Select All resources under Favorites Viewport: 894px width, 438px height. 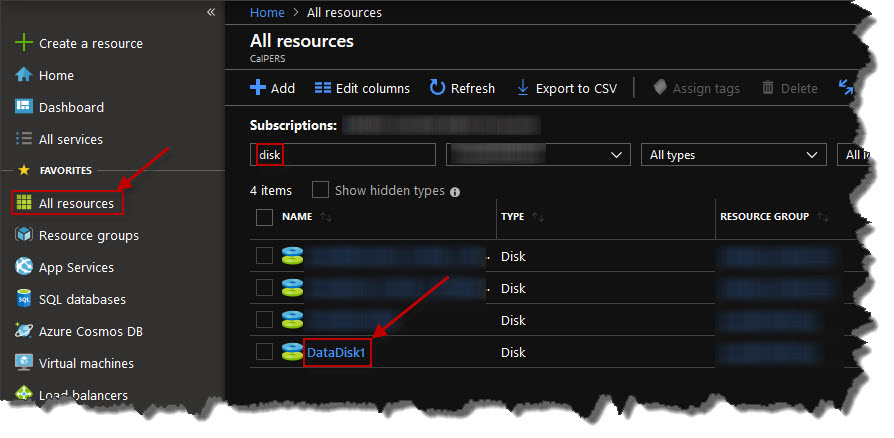76,203
